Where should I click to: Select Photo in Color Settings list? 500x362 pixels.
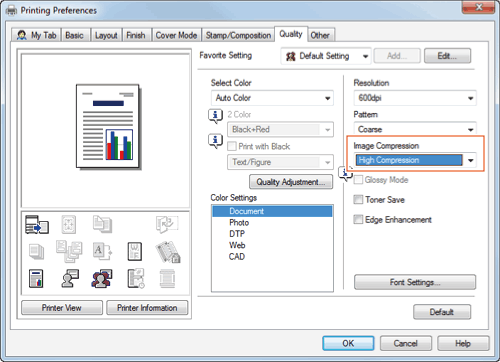[x=272, y=222]
